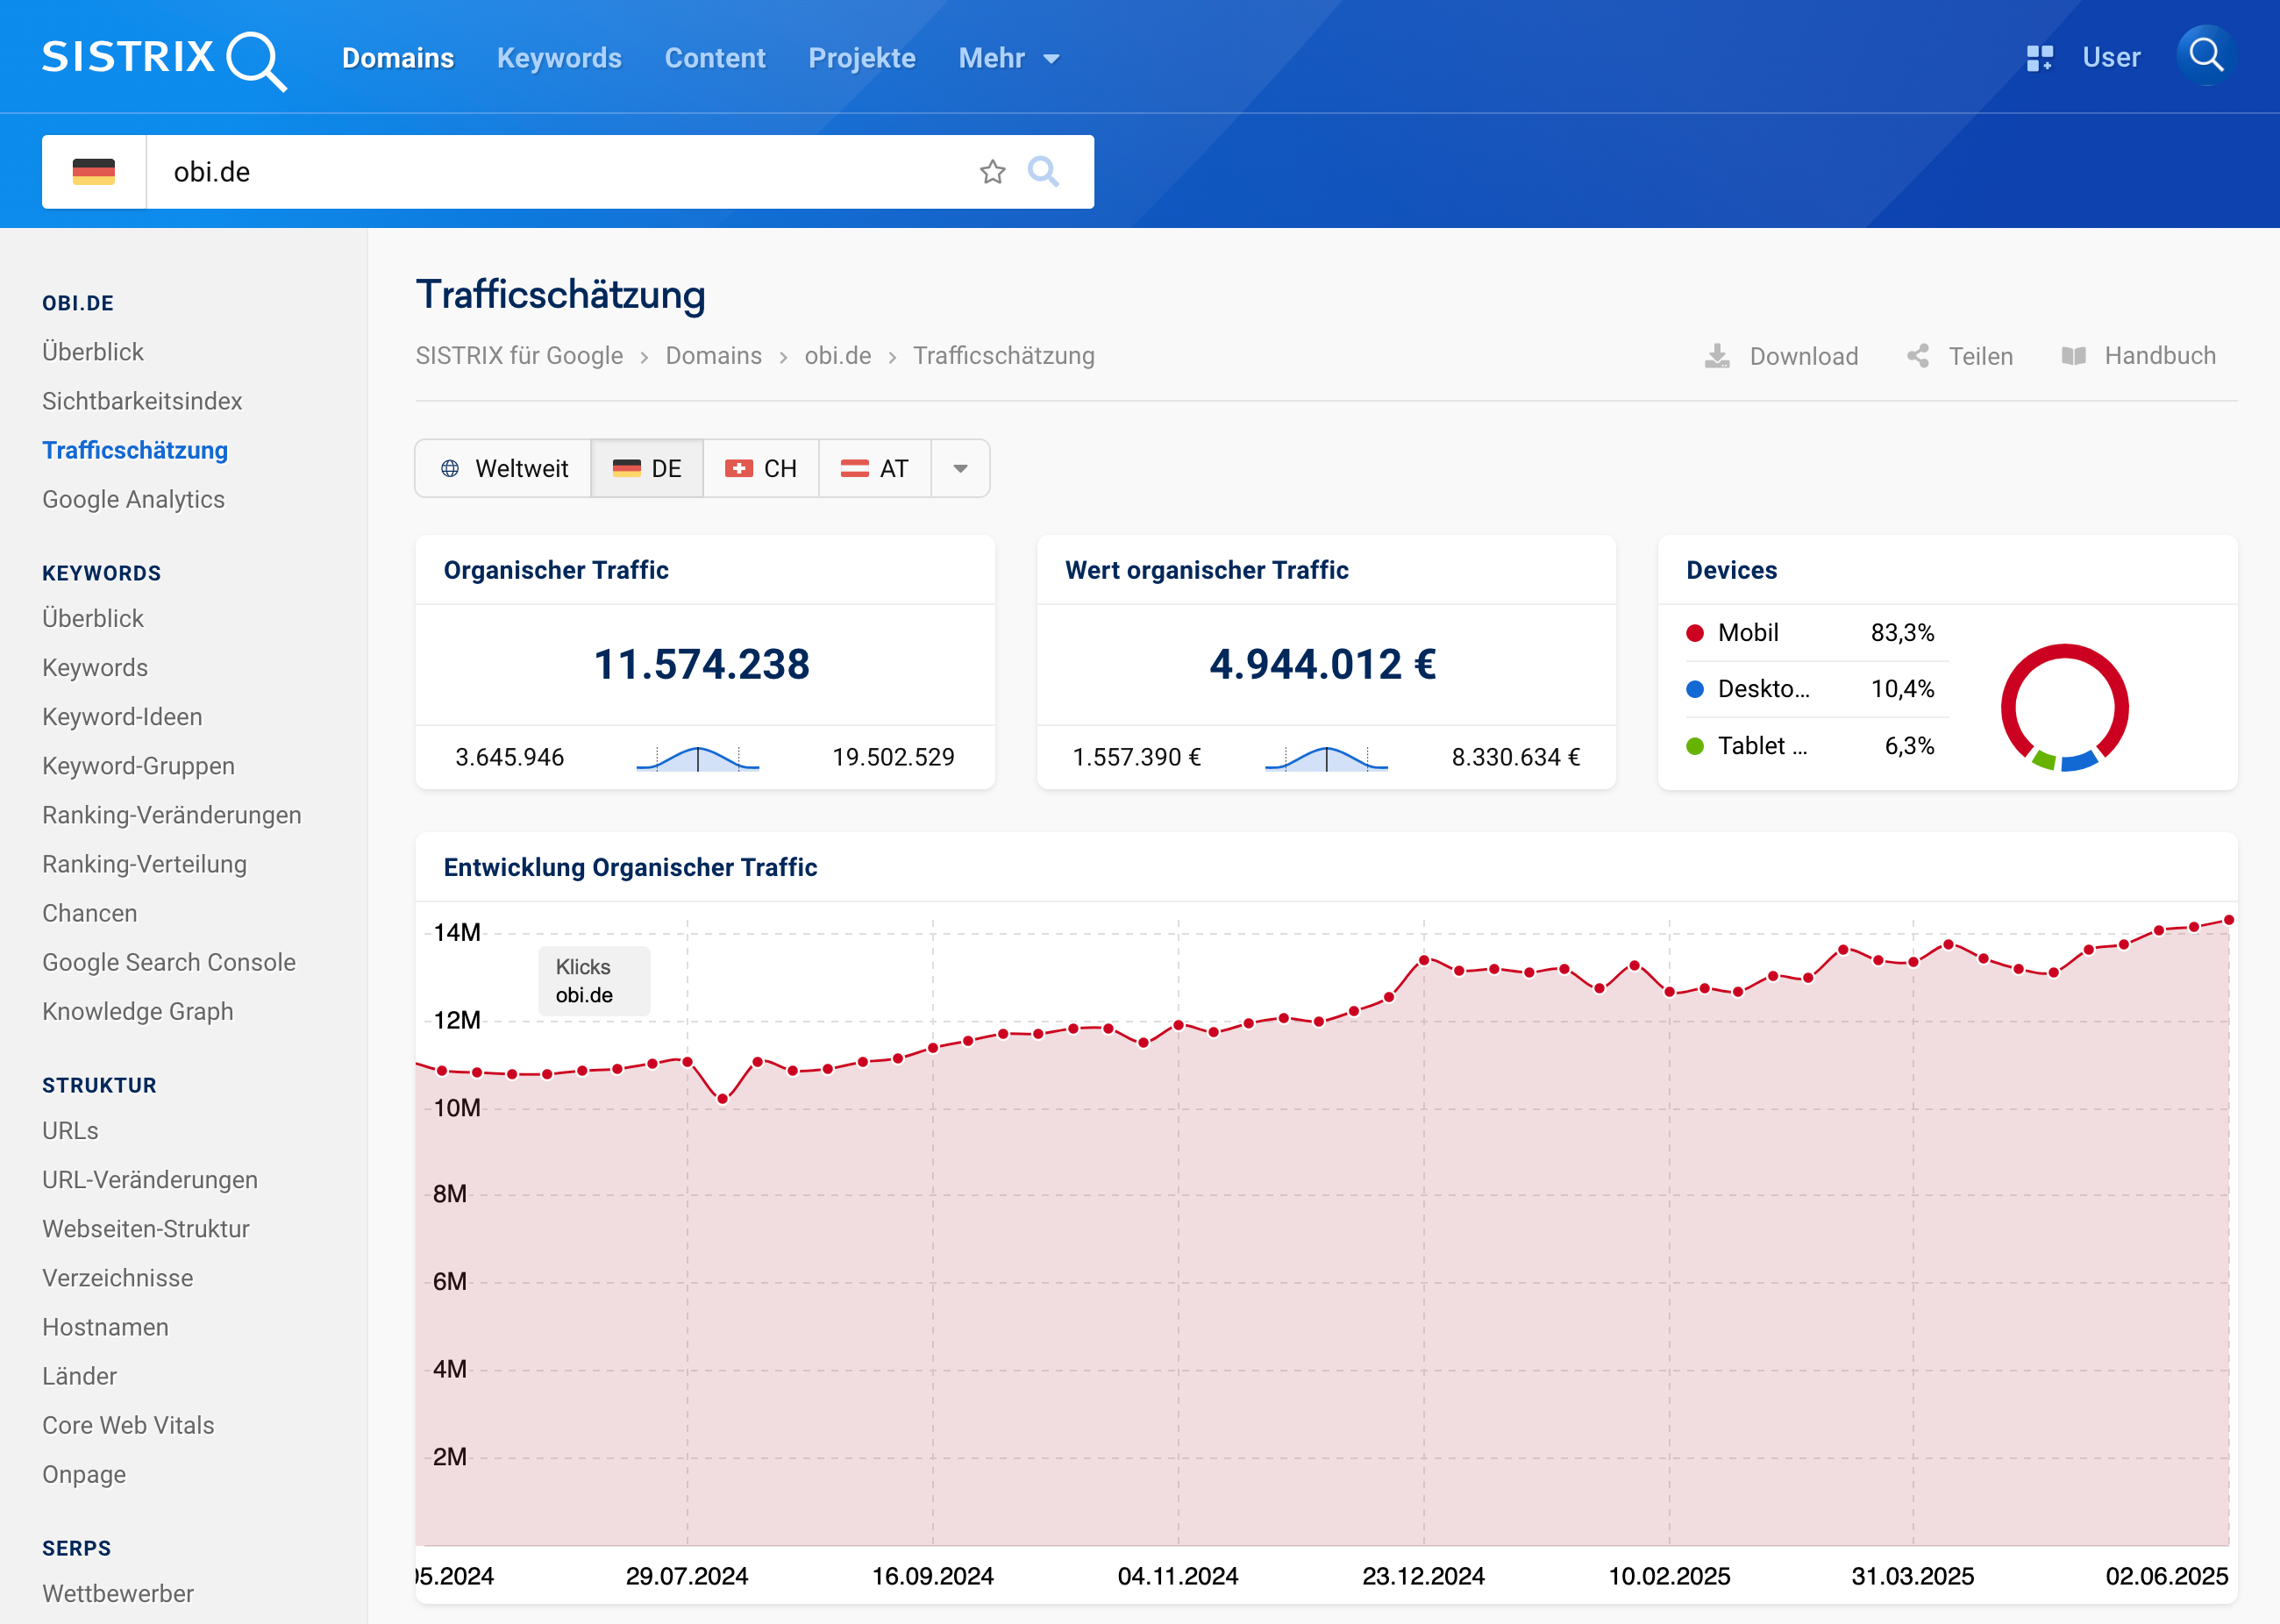Click the German flag in the search bar

click(94, 171)
